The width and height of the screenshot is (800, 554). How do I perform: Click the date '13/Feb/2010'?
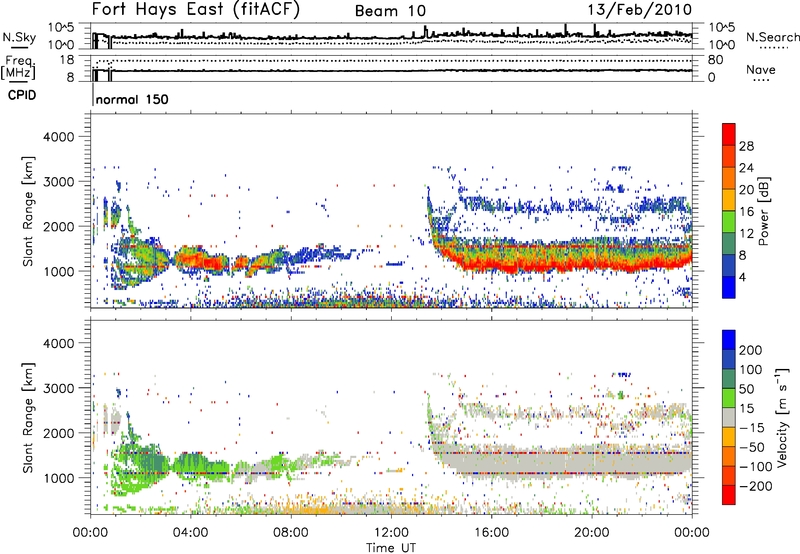tap(639, 10)
